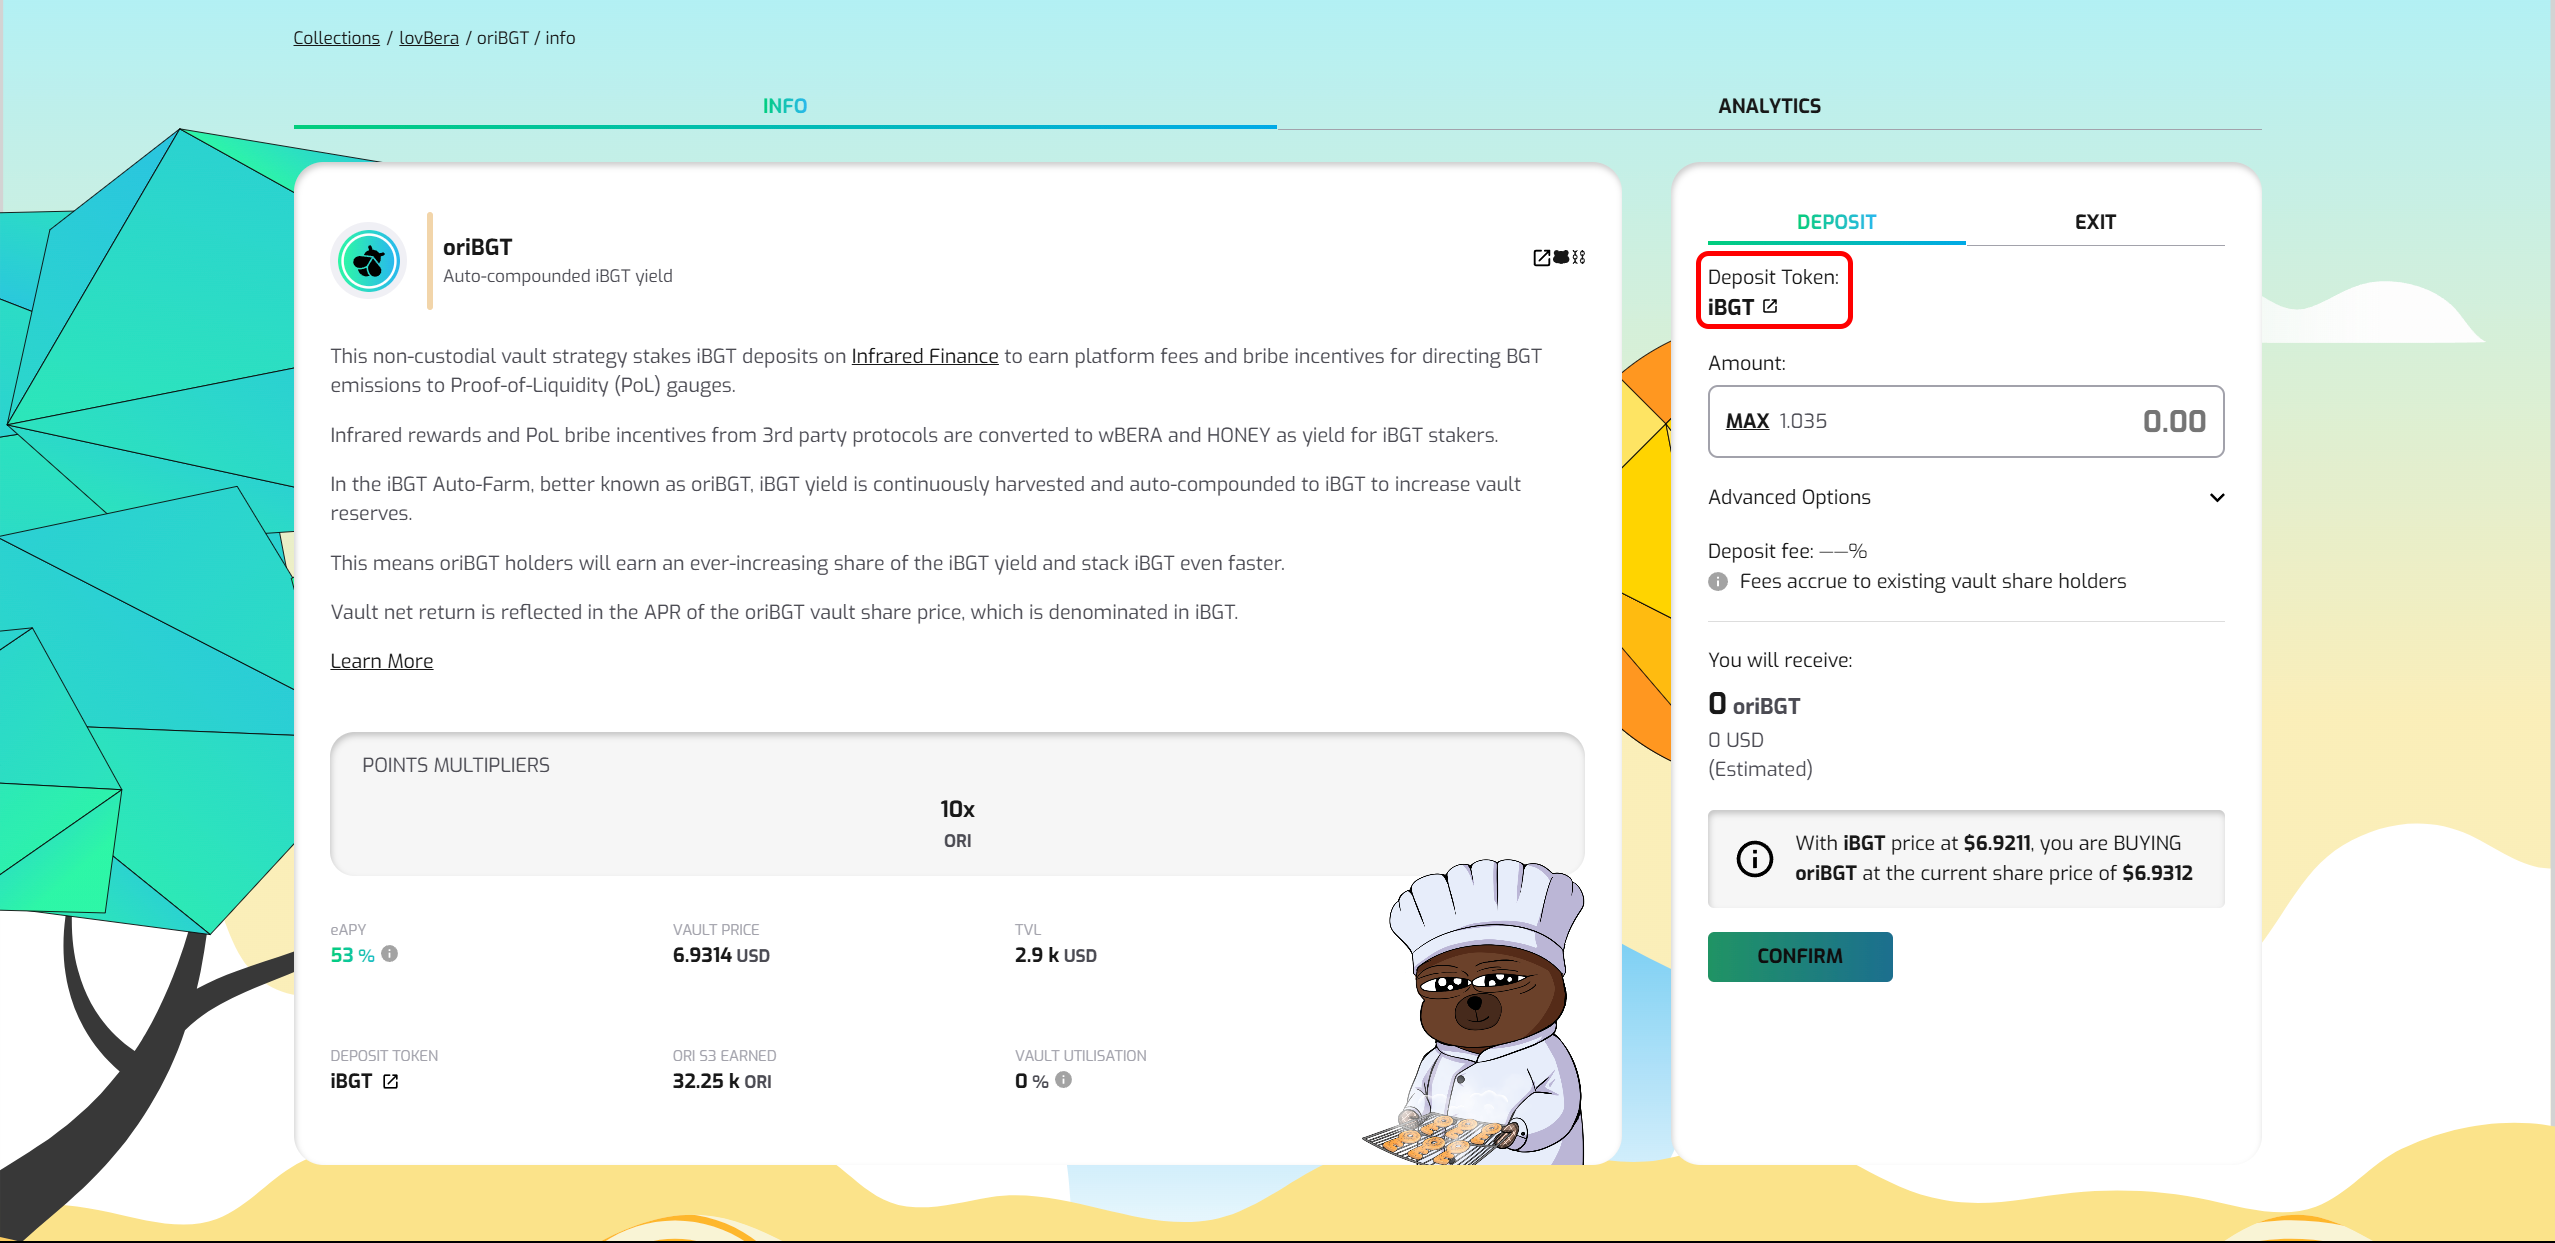Open the Infrared Finance link

click(x=924, y=356)
